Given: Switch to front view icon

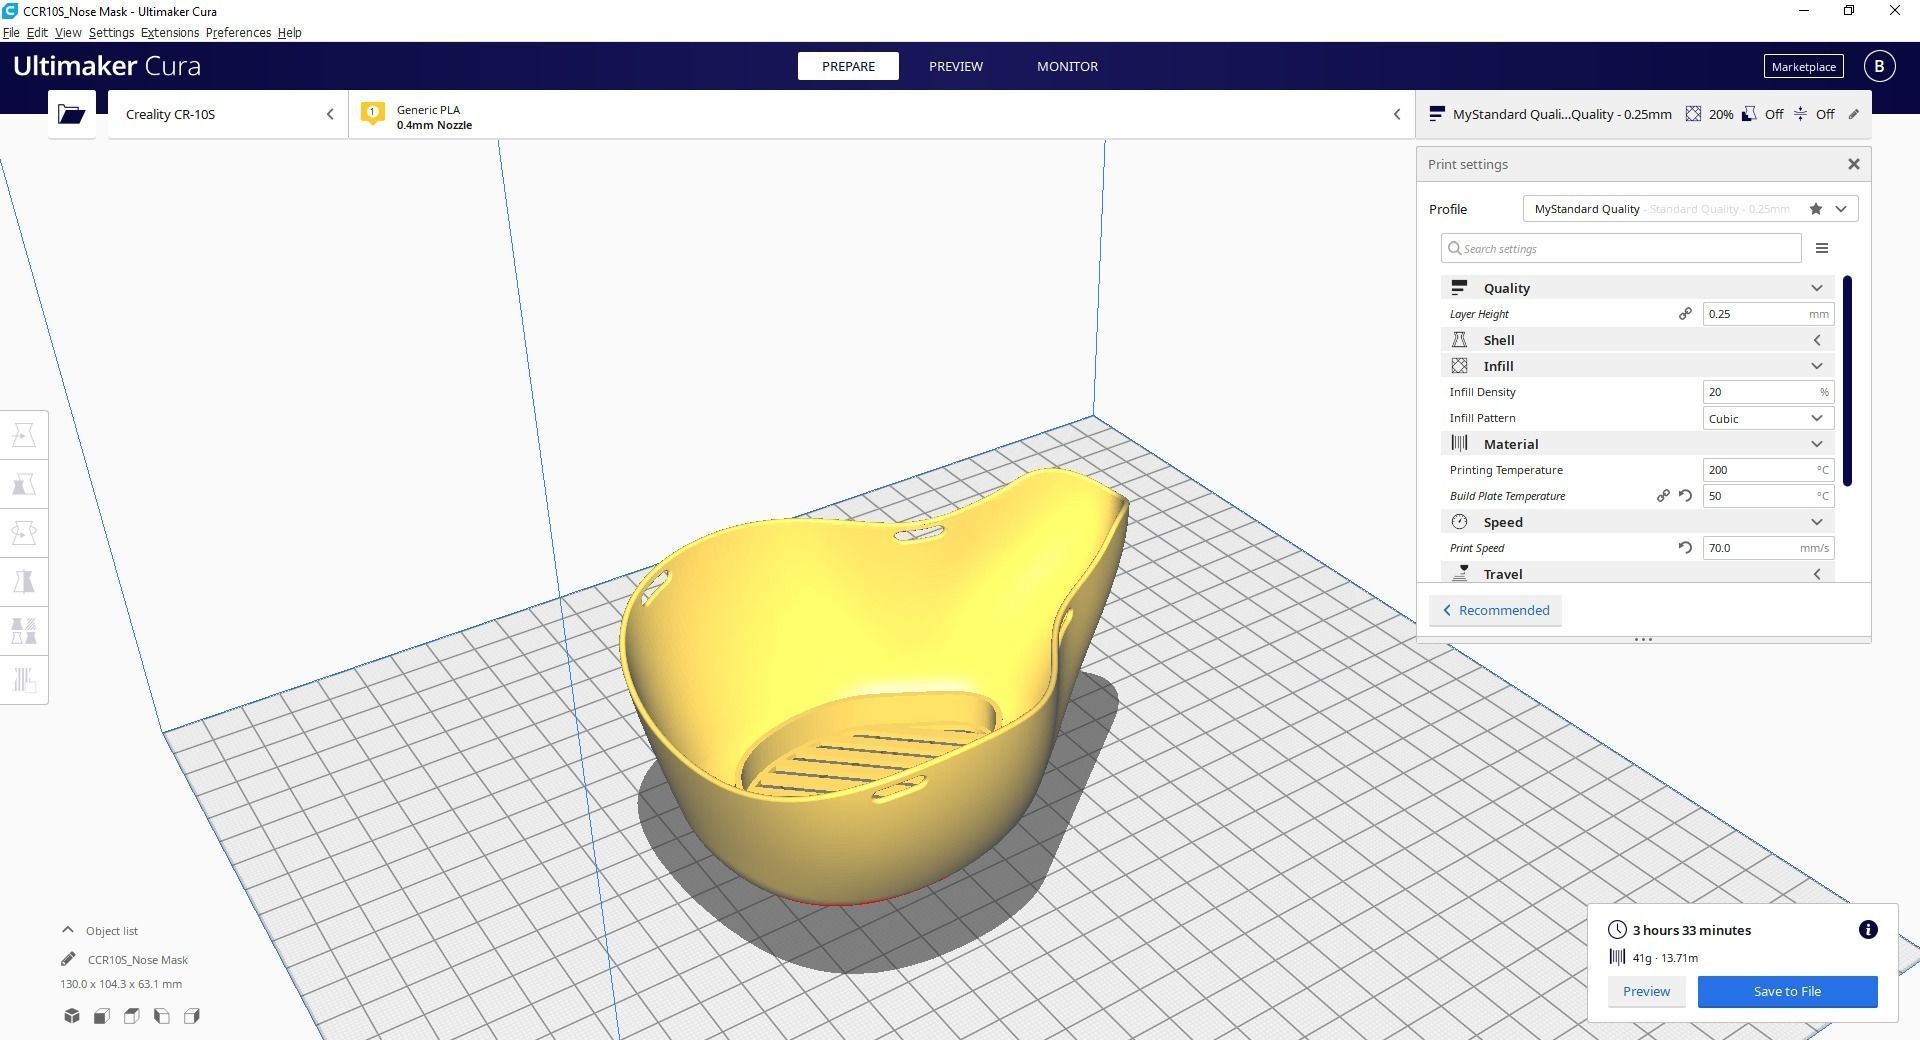Looking at the screenshot, I should [102, 1016].
